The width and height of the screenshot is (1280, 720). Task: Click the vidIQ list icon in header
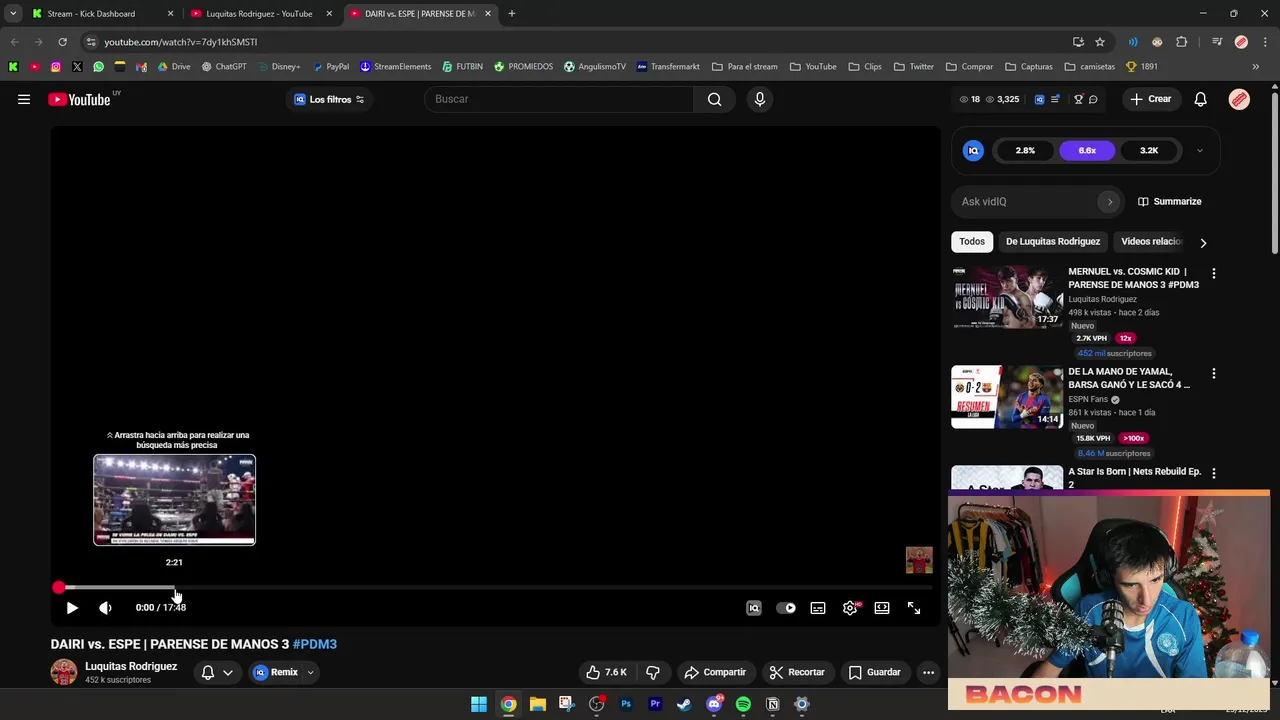pyautogui.click(x=1055, y=99)
